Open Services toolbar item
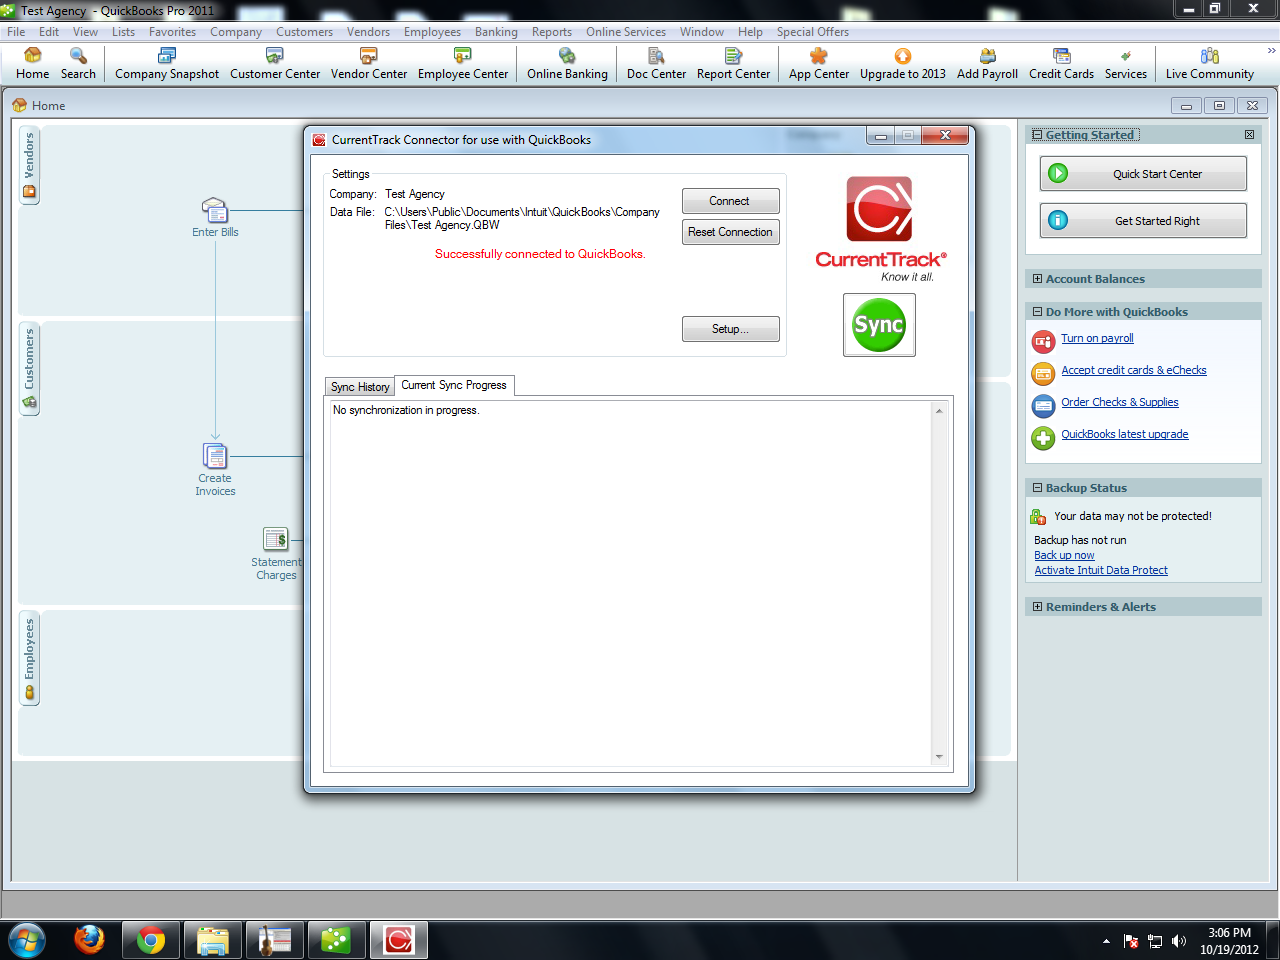The height and width of the screenshot is (960, 1280). 1126,64
